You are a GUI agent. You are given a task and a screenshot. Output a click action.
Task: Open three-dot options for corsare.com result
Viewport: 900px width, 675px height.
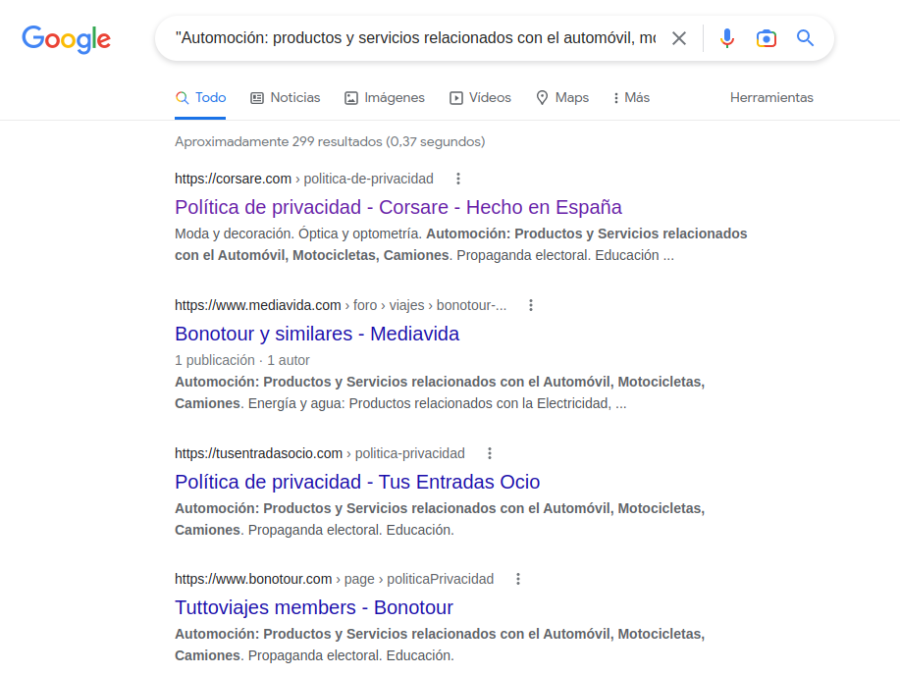pyautogui.click(x=458, y=179)
